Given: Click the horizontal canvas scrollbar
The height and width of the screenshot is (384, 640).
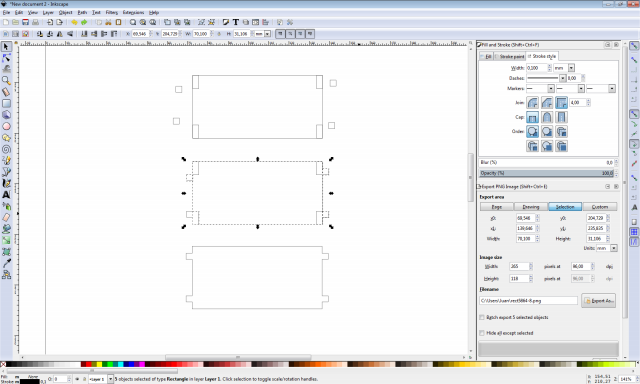Looking at the screenshot, I should tap(238, 357).
